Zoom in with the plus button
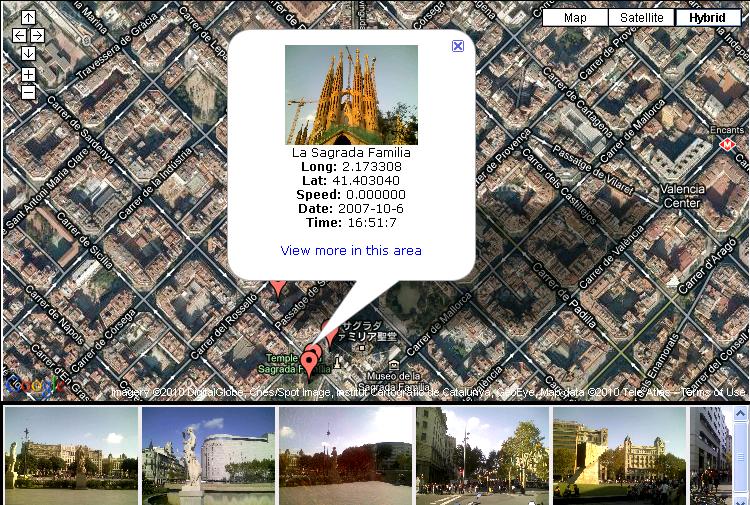This screenshot has width=750, height=505. pos(28,75)
